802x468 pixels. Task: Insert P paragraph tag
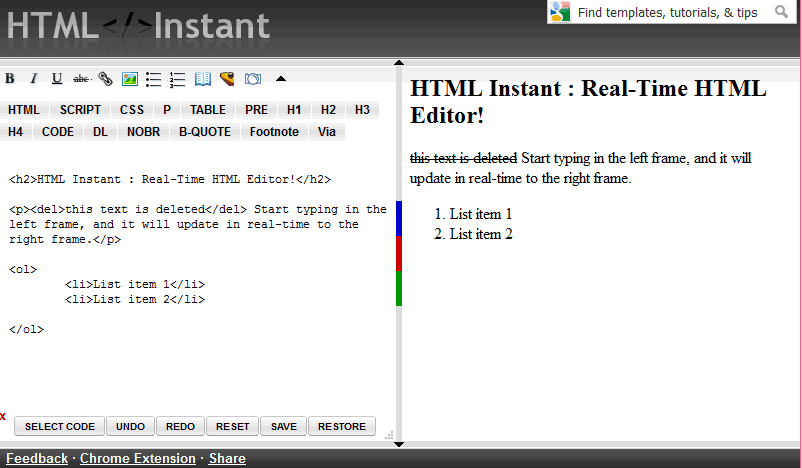coord(167,110)
